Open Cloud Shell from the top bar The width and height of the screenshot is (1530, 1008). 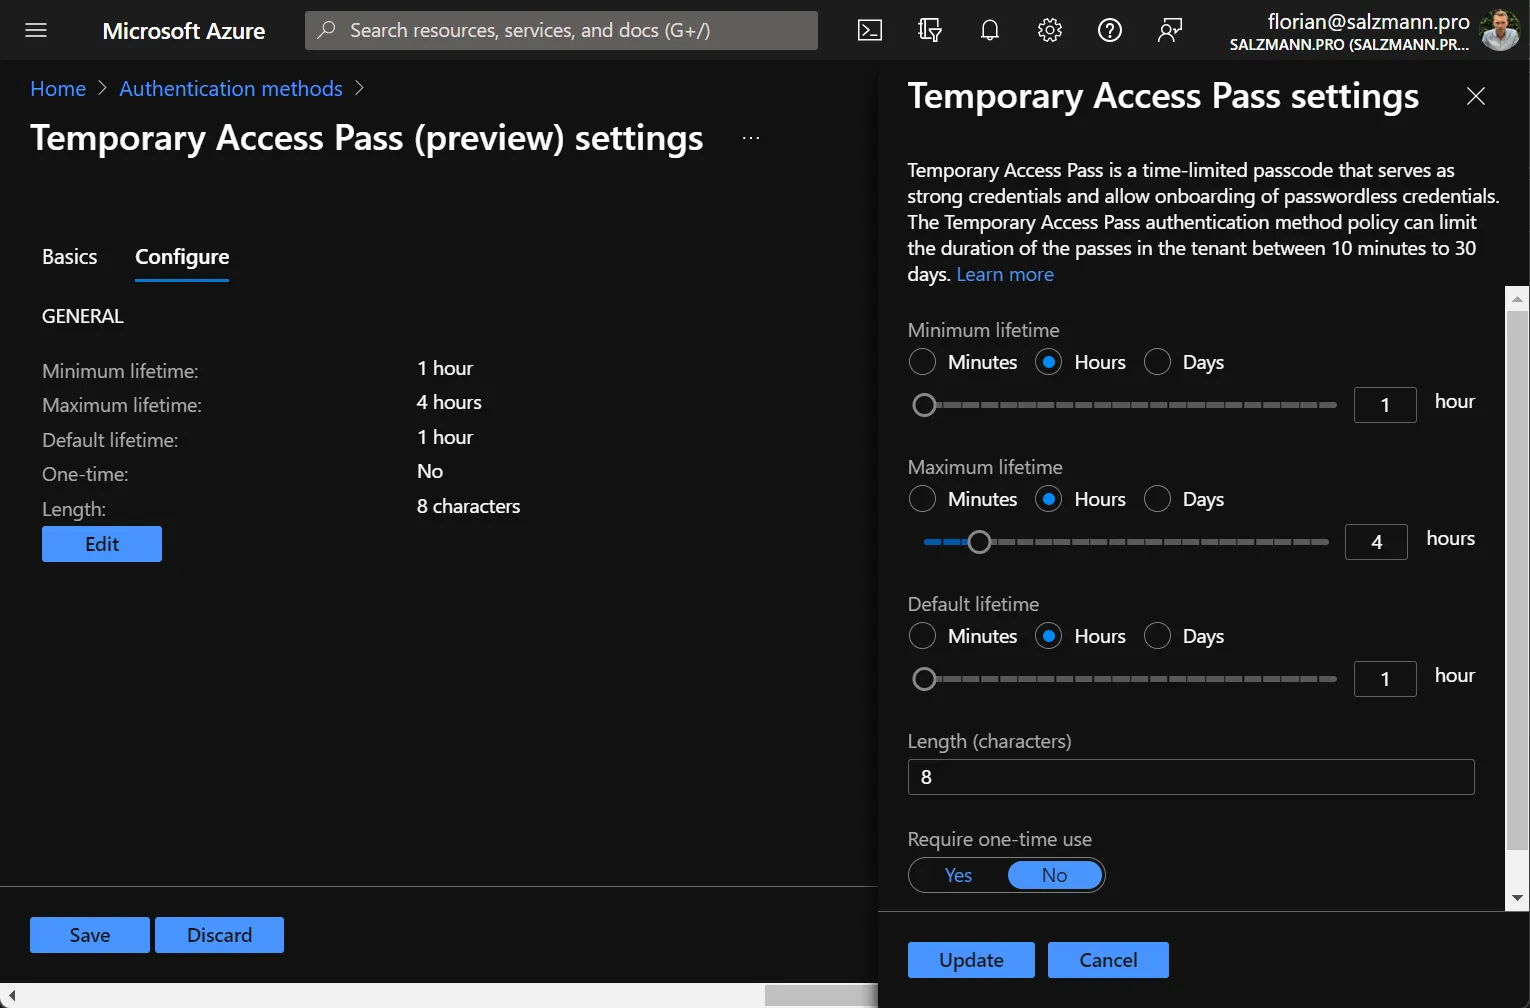pyautogui.click(x=870, y=30)
